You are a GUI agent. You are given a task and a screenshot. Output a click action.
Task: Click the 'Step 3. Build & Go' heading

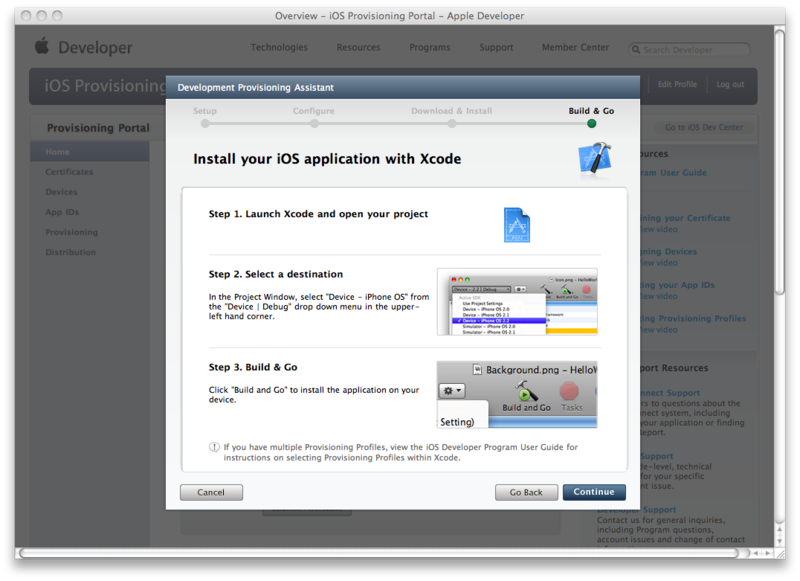(x=253, y=367)
